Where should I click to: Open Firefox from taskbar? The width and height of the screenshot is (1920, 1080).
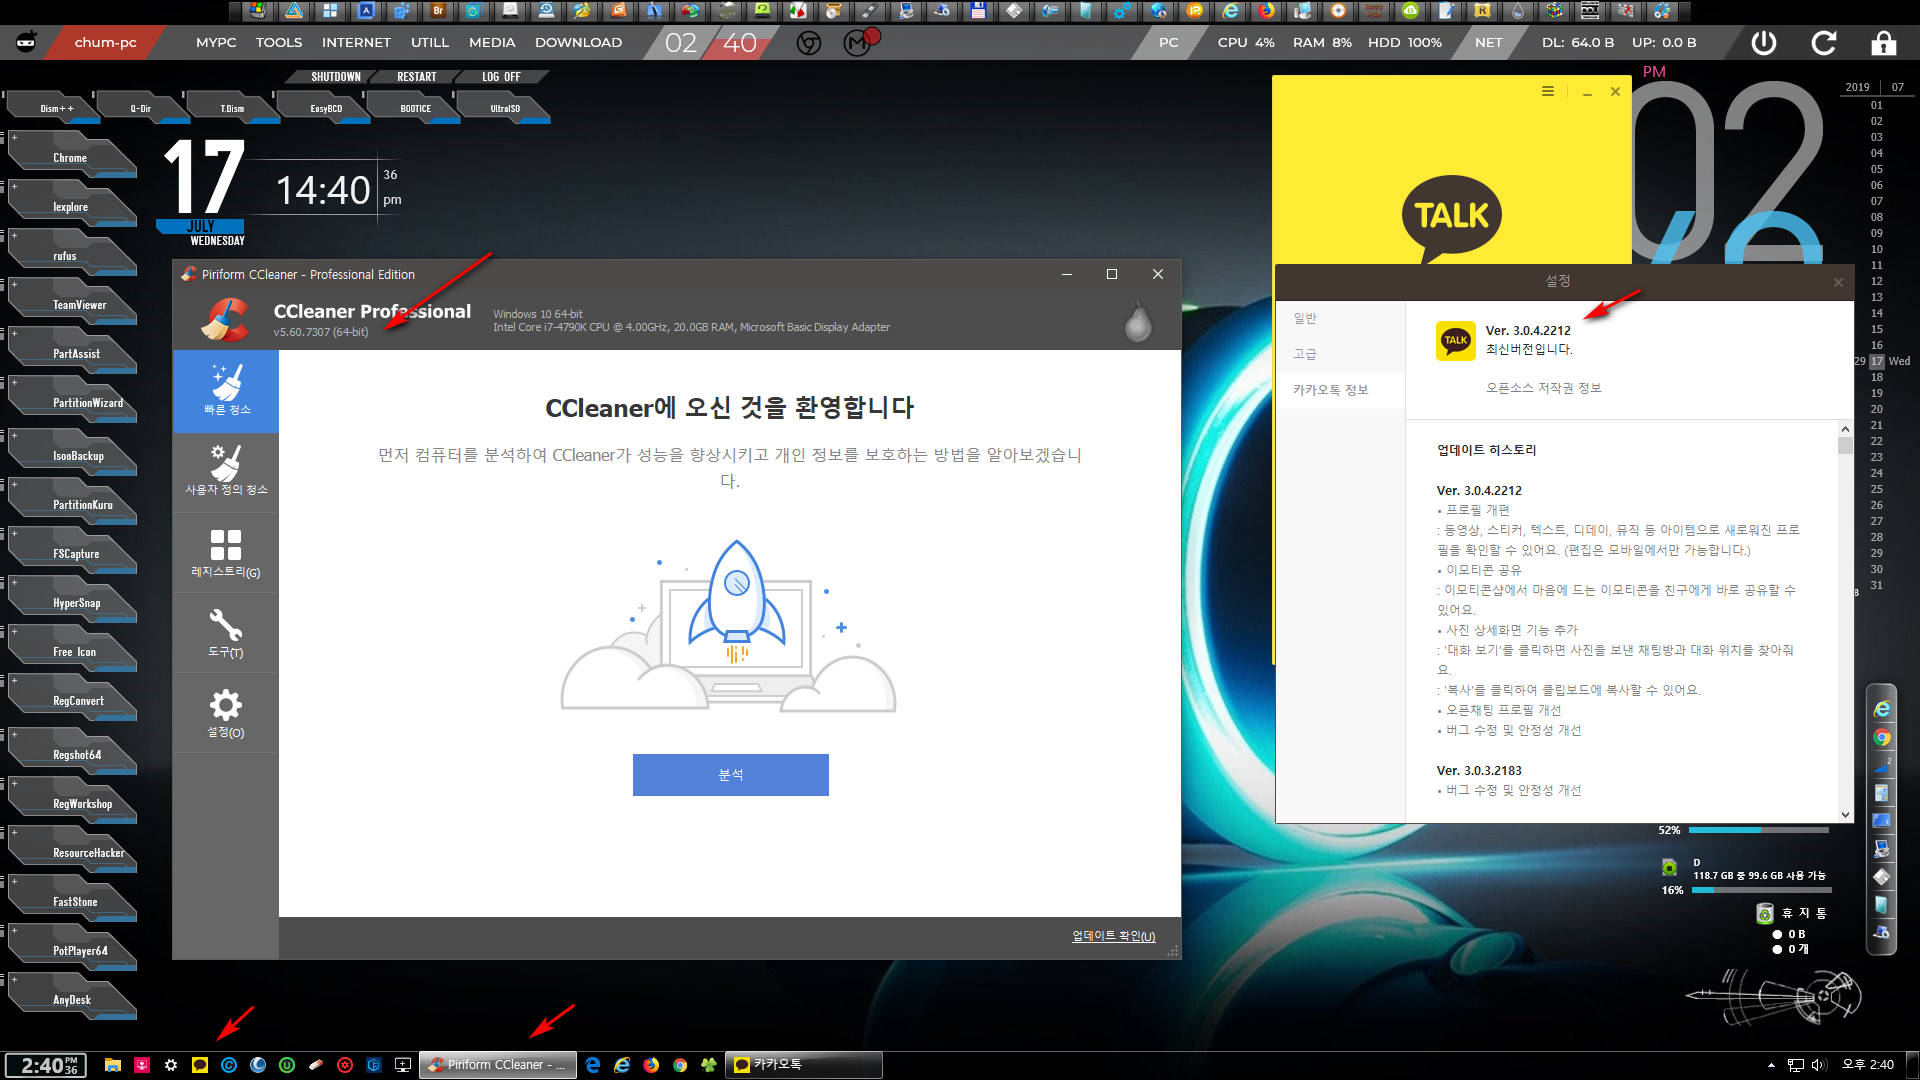(651, 1065)
